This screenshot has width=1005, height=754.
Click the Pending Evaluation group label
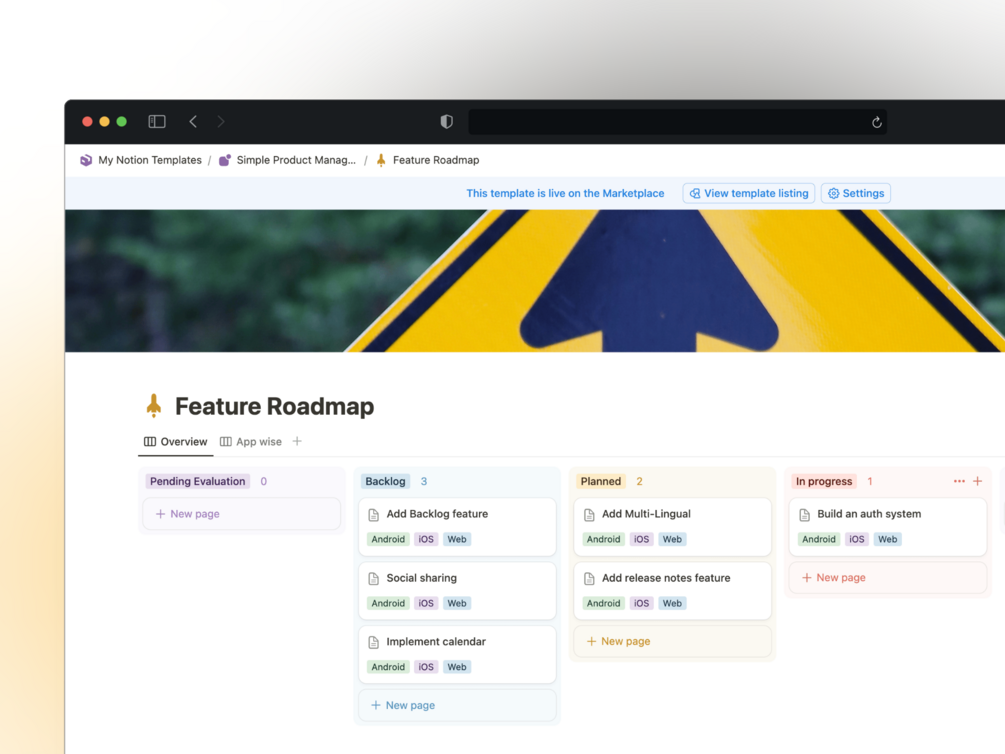point(197,482)
